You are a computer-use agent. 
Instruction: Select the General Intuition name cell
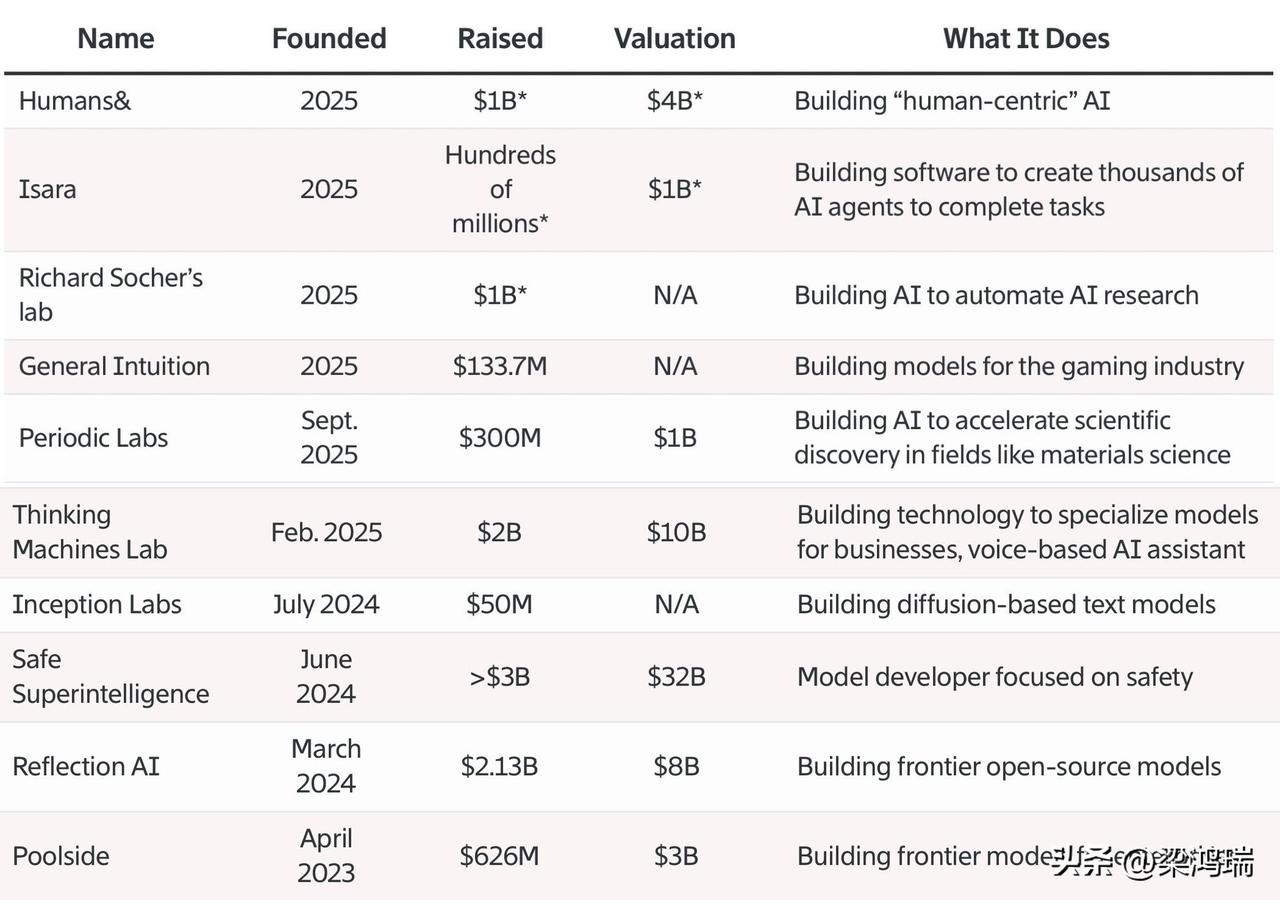[114, 366]
